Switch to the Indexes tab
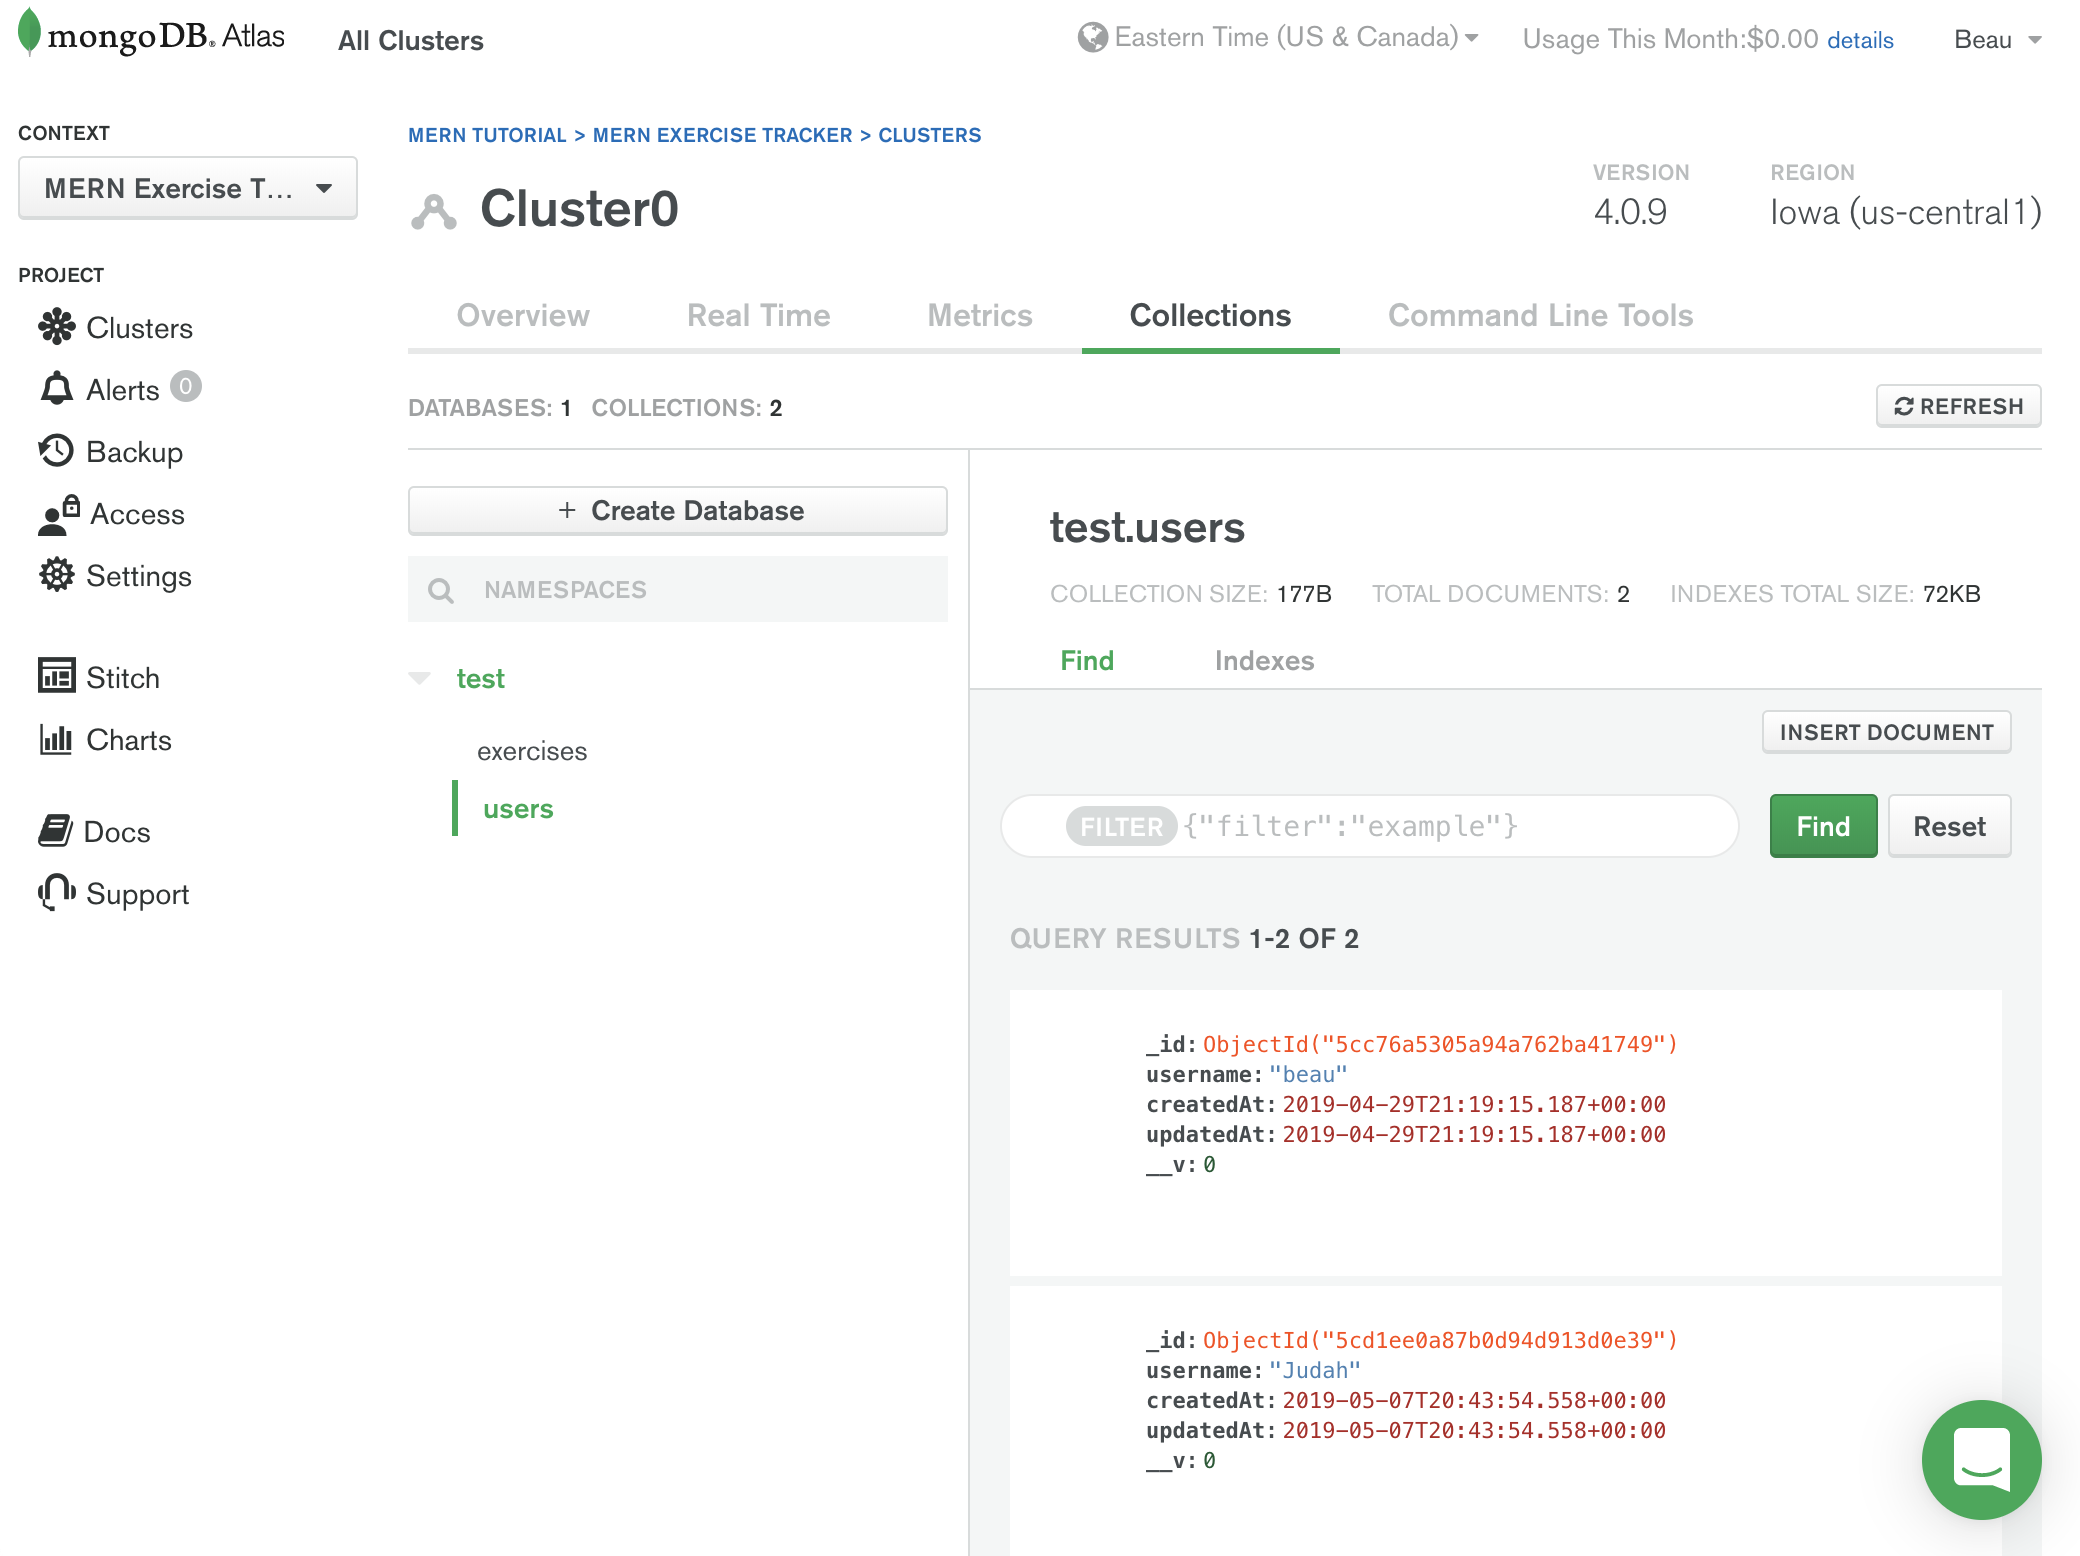The image size is (2080, 1556). 1264,660
